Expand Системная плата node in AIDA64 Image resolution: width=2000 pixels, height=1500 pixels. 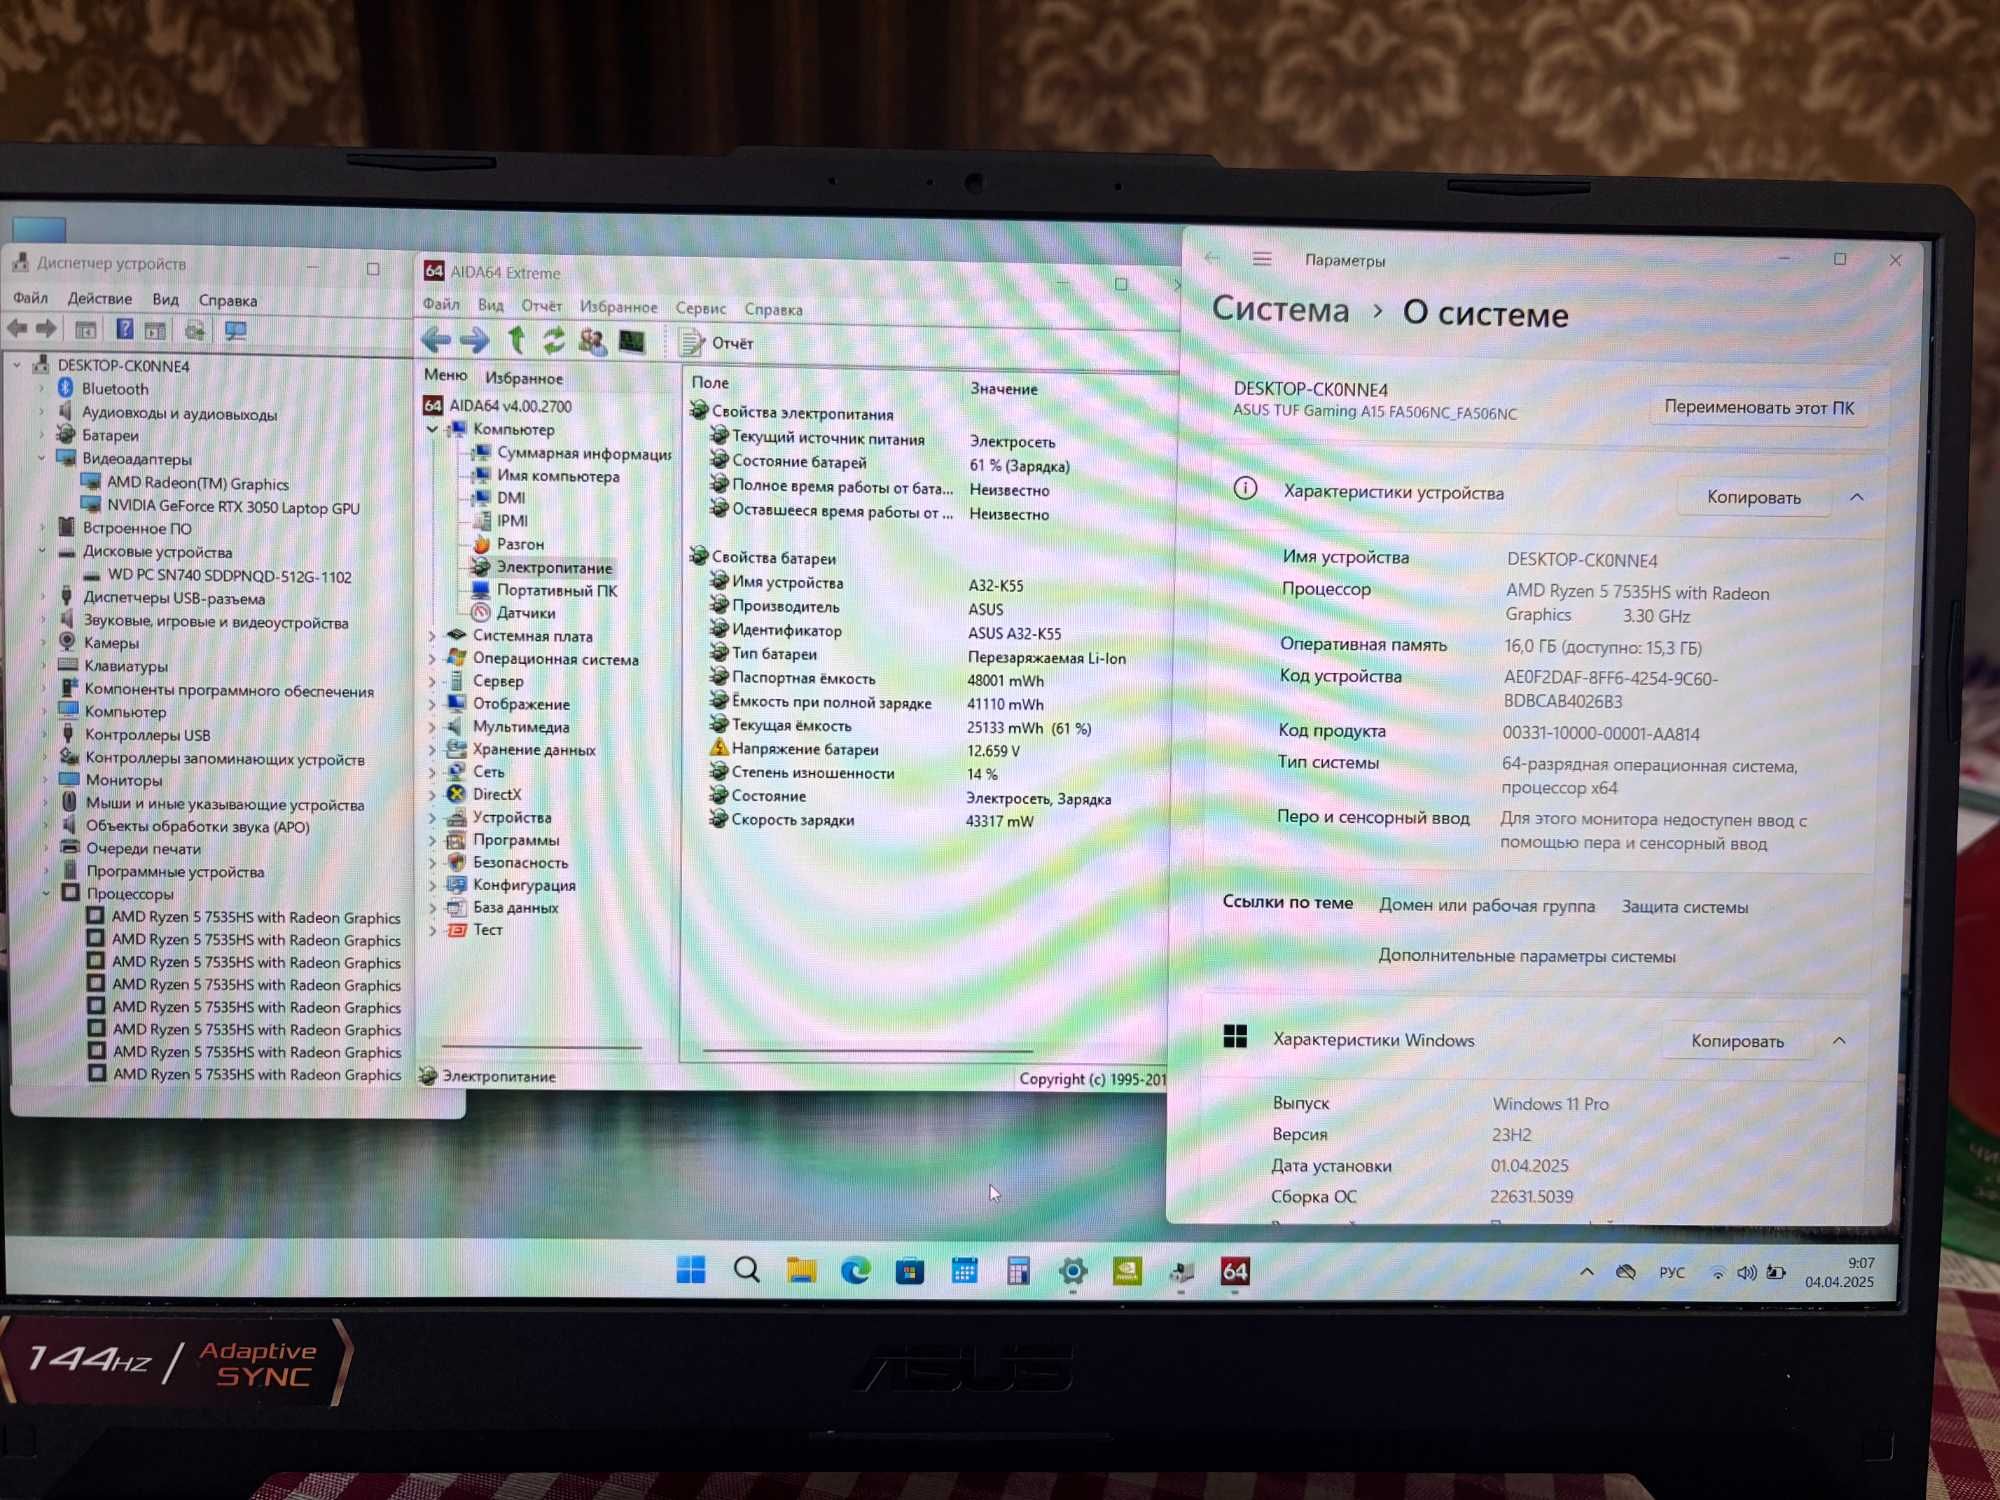click(432, 636)
